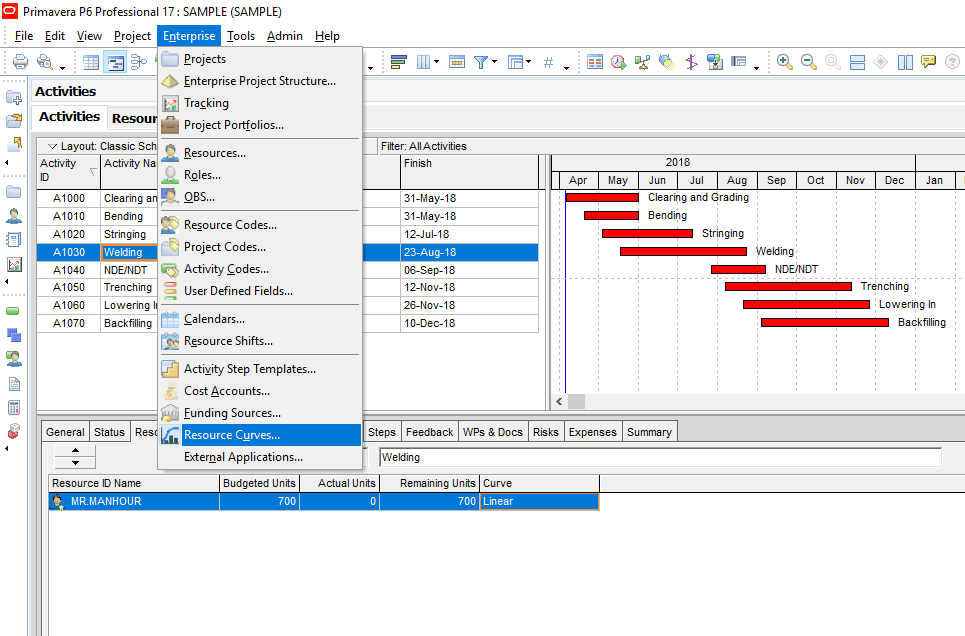Click the Resource Assignments sidebar icon

tap(14, 359)
